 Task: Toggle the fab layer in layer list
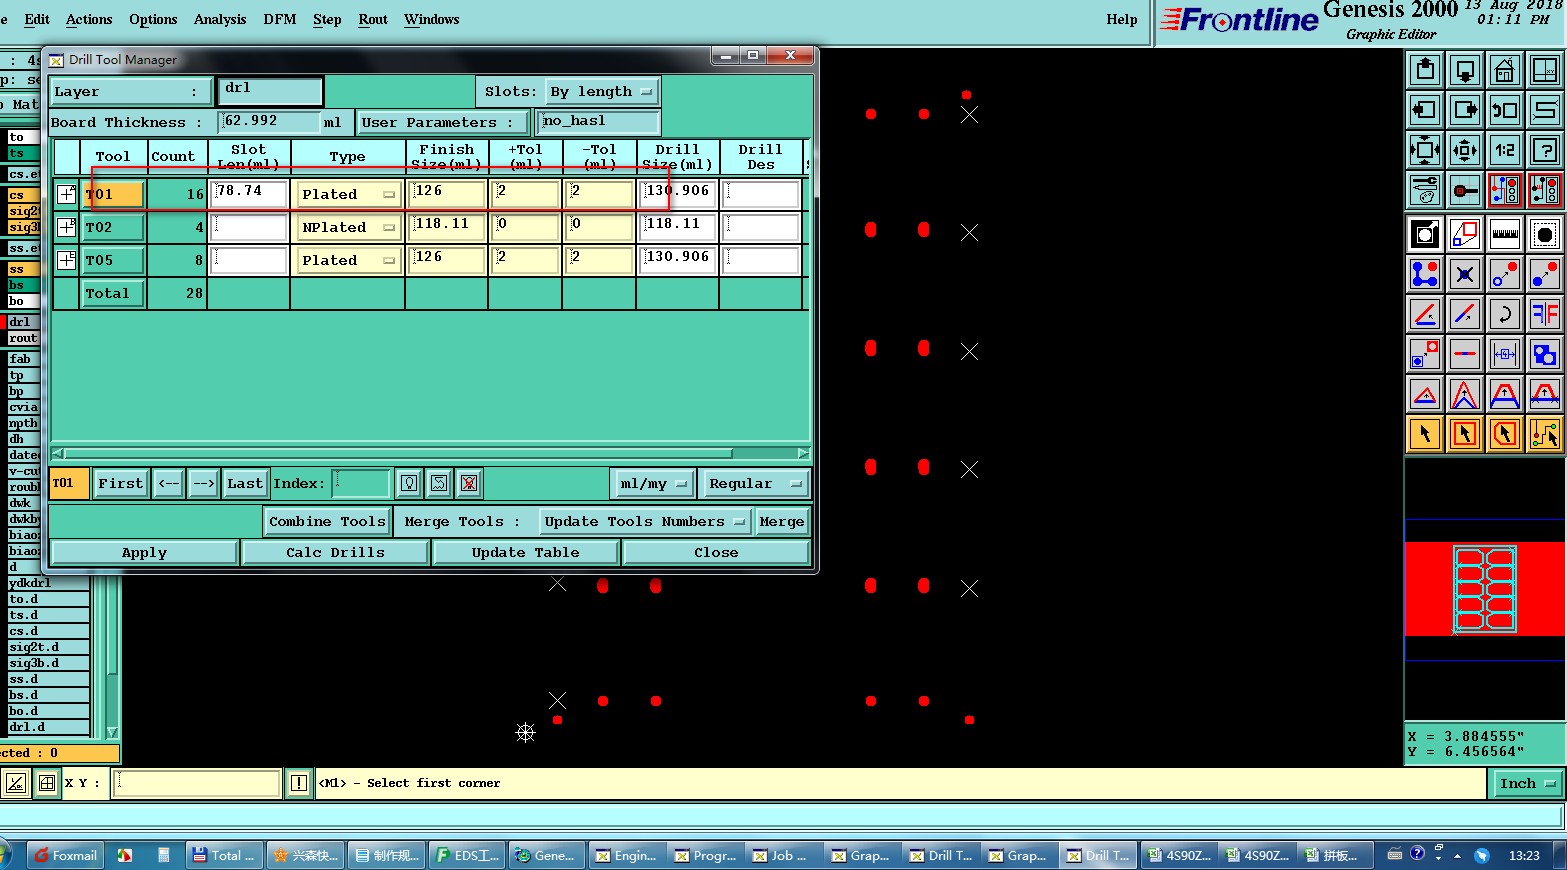[21, 359]
